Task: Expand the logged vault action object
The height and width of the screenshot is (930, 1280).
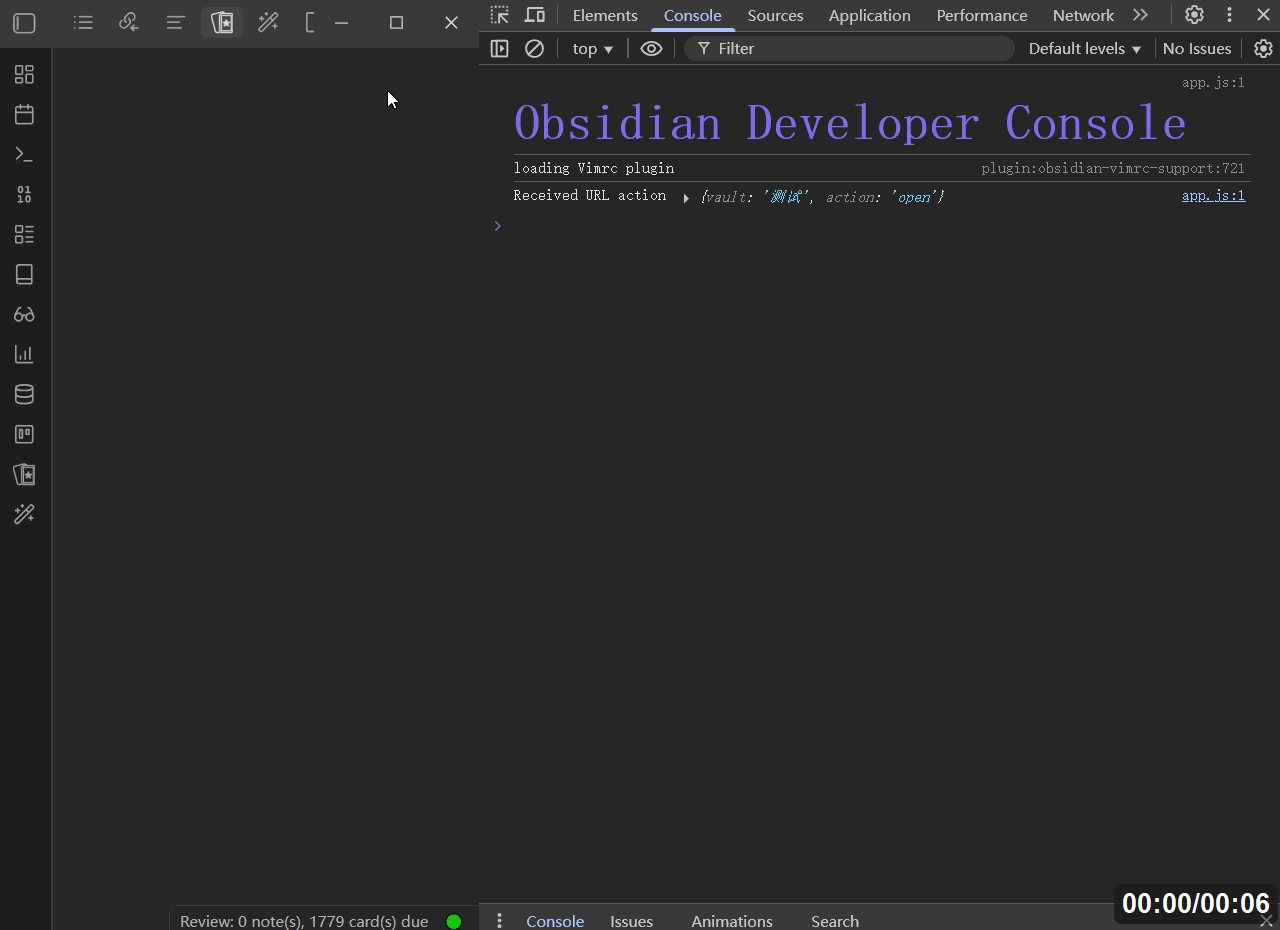Action: click(x=686, y=198)
